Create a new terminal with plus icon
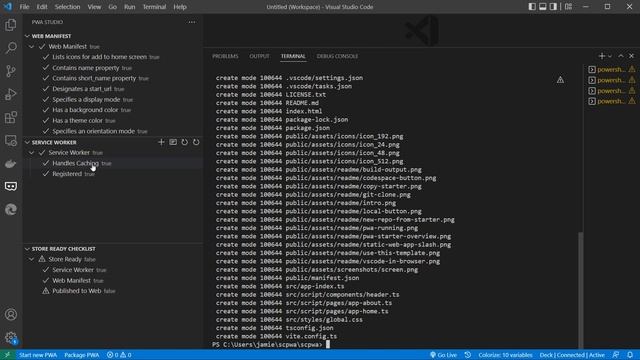 602,56
